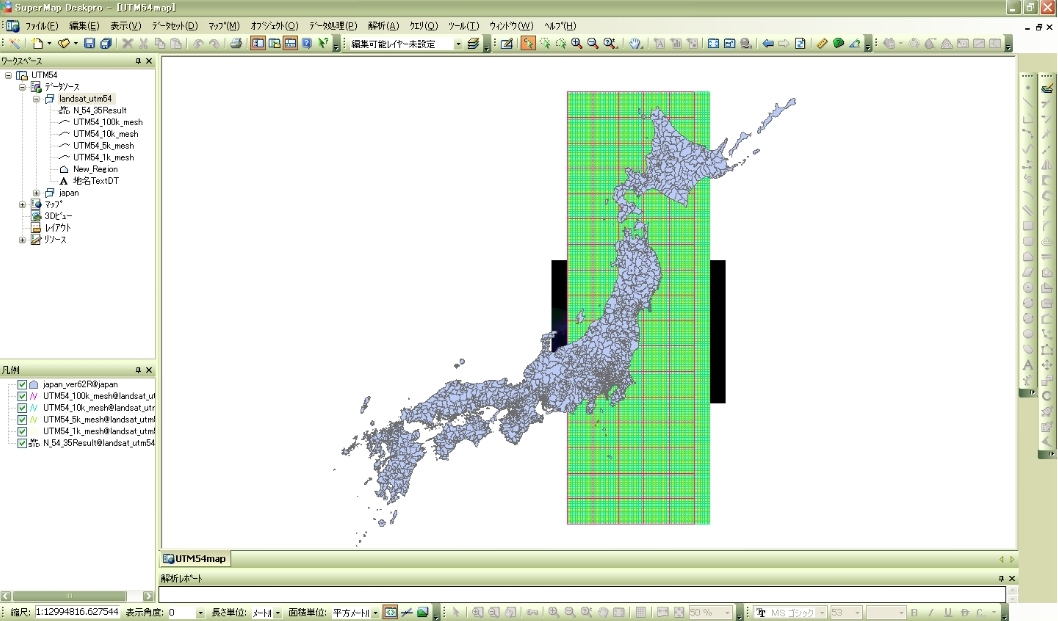Disable the N_54_35Result layer visibility
The height and width of the screenshot is (621, 1058).
click(x=22, y=443)
